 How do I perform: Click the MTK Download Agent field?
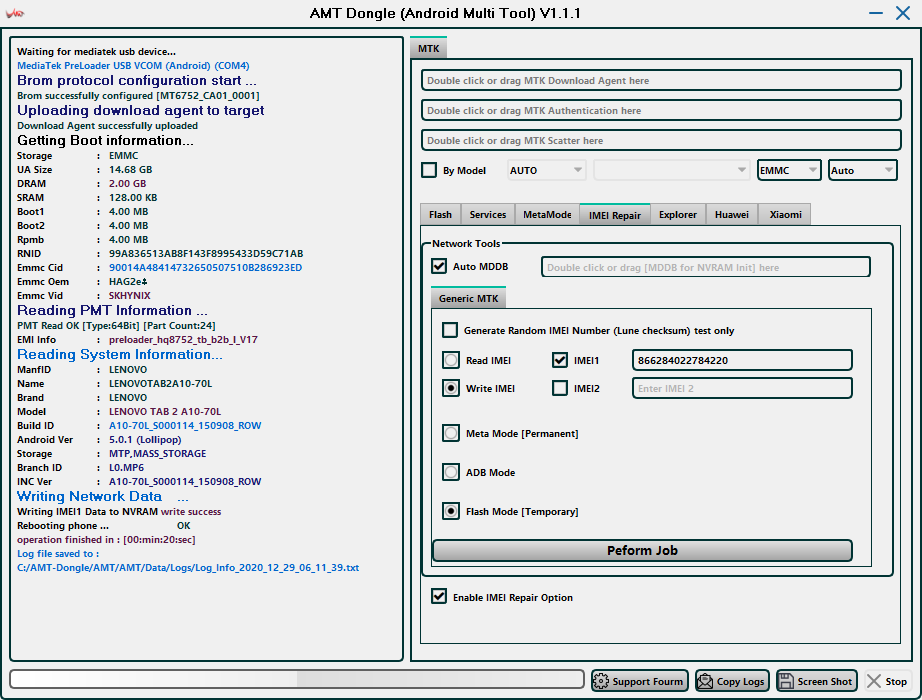point(662,81)
